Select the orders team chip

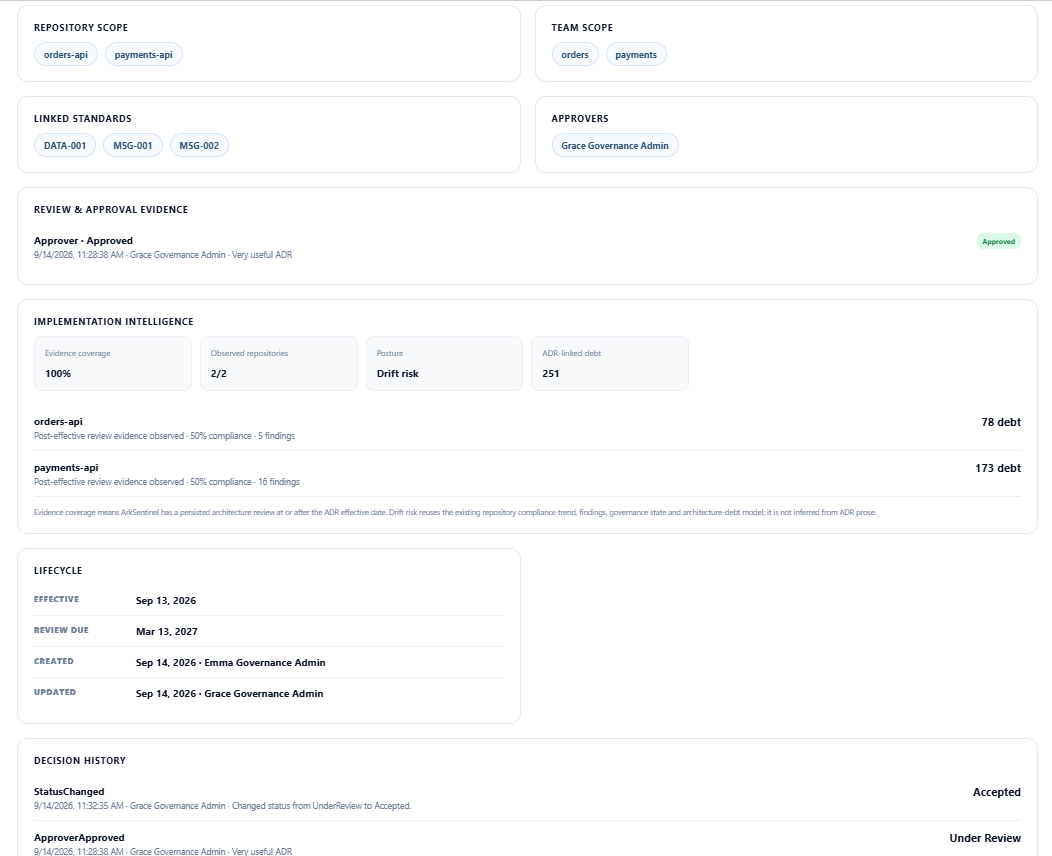[575, 55]
